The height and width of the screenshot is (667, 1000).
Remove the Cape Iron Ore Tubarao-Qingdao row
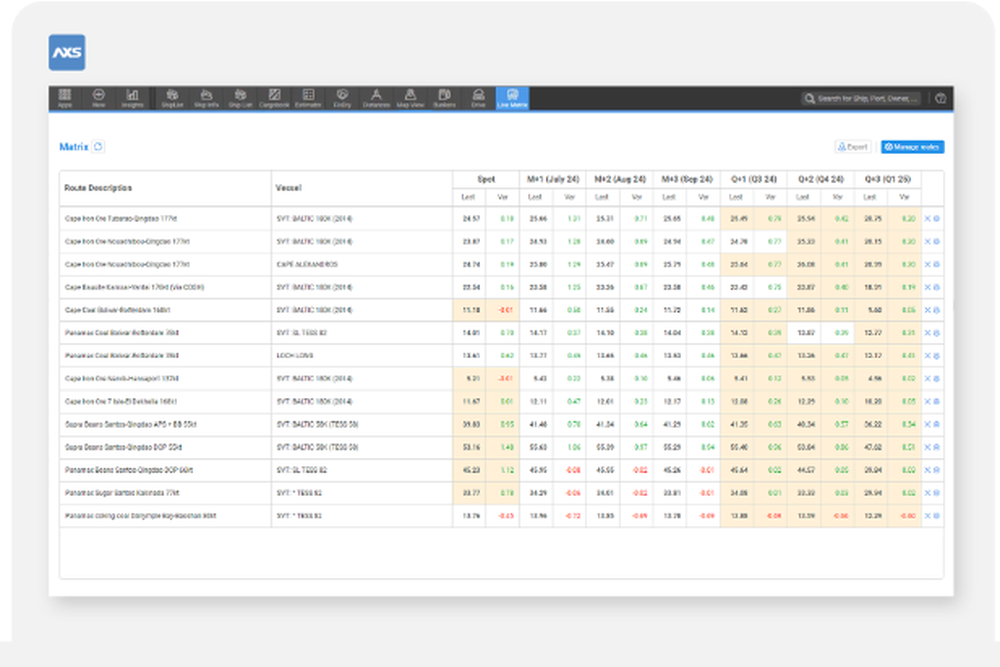click(928, 219)
